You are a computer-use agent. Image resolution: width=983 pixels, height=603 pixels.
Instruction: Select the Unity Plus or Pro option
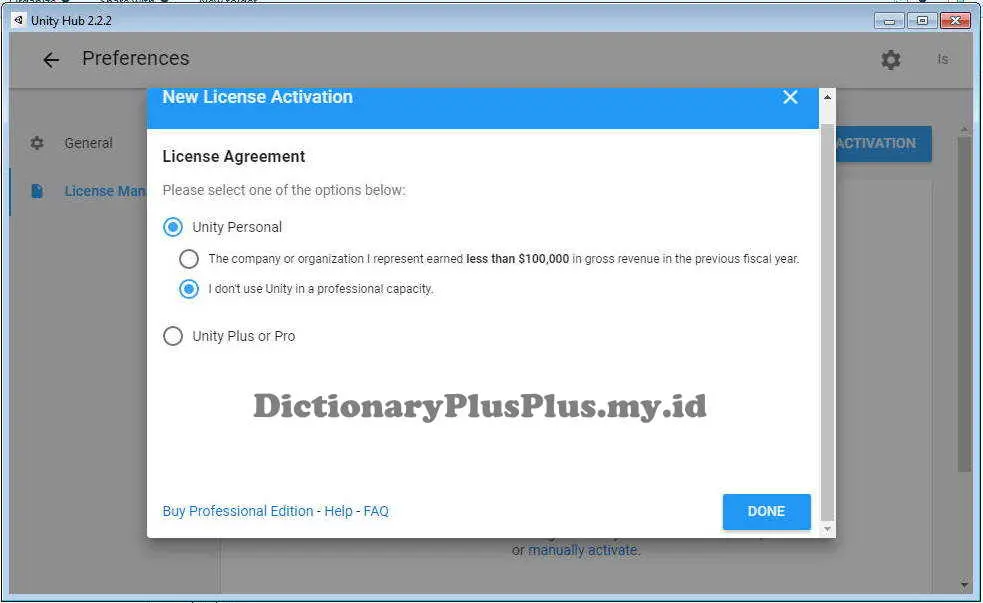pyautogui.click(x=173, y=336)
